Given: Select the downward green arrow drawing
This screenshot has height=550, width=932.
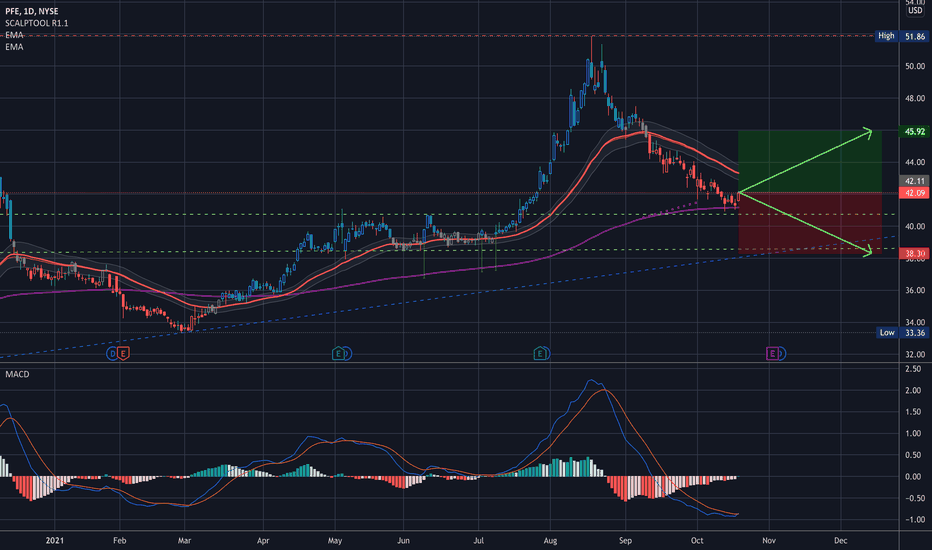Looking at the screenshot, I should 805,223.
